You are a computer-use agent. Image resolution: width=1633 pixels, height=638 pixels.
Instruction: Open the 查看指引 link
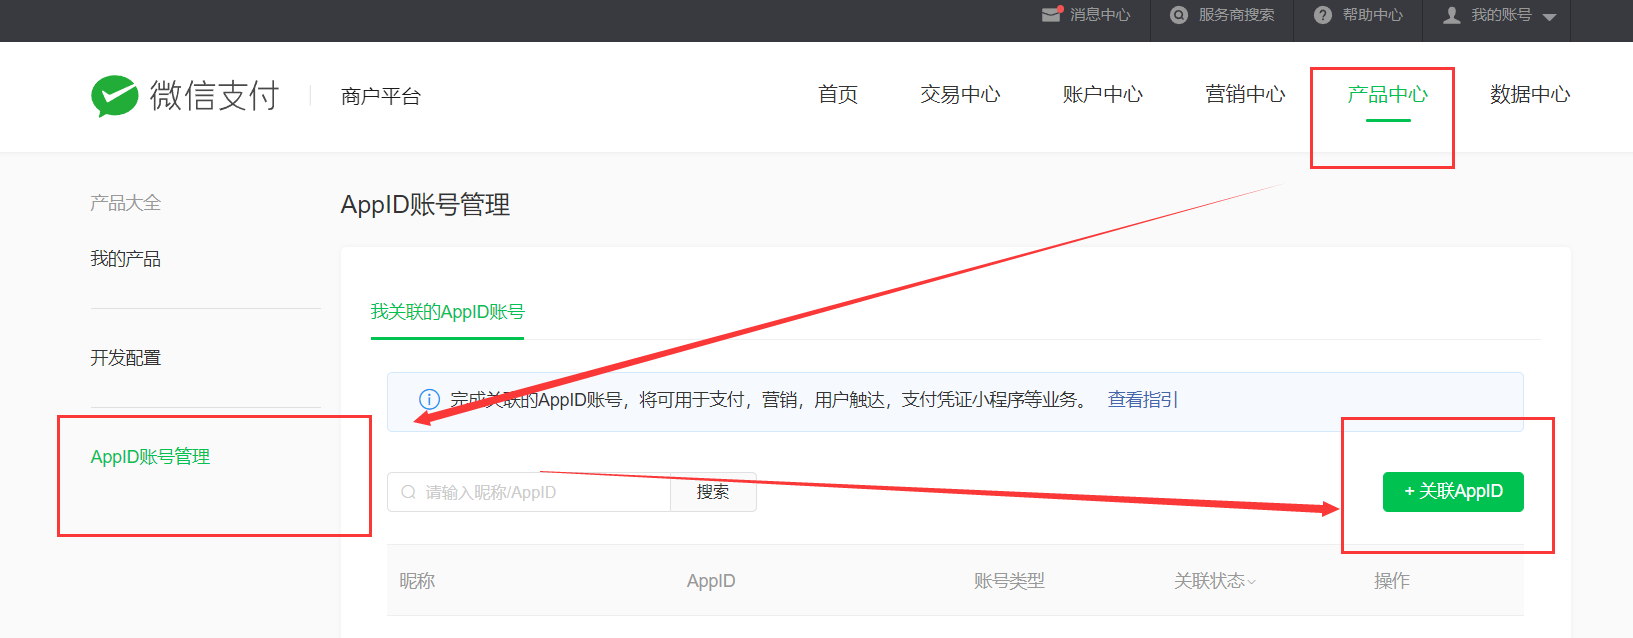(x=1143, y=400)
